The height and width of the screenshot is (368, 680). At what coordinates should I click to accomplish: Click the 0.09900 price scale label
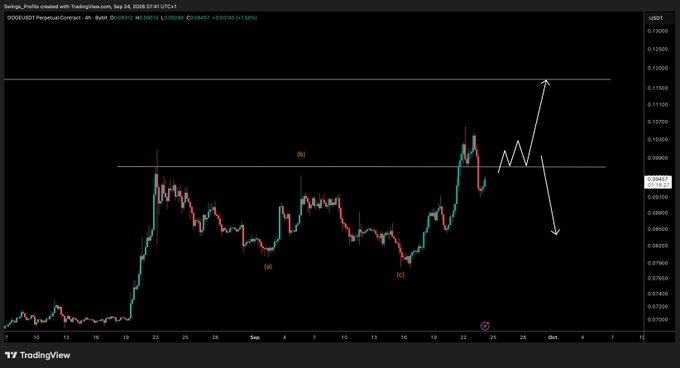(x=657, y=158)
